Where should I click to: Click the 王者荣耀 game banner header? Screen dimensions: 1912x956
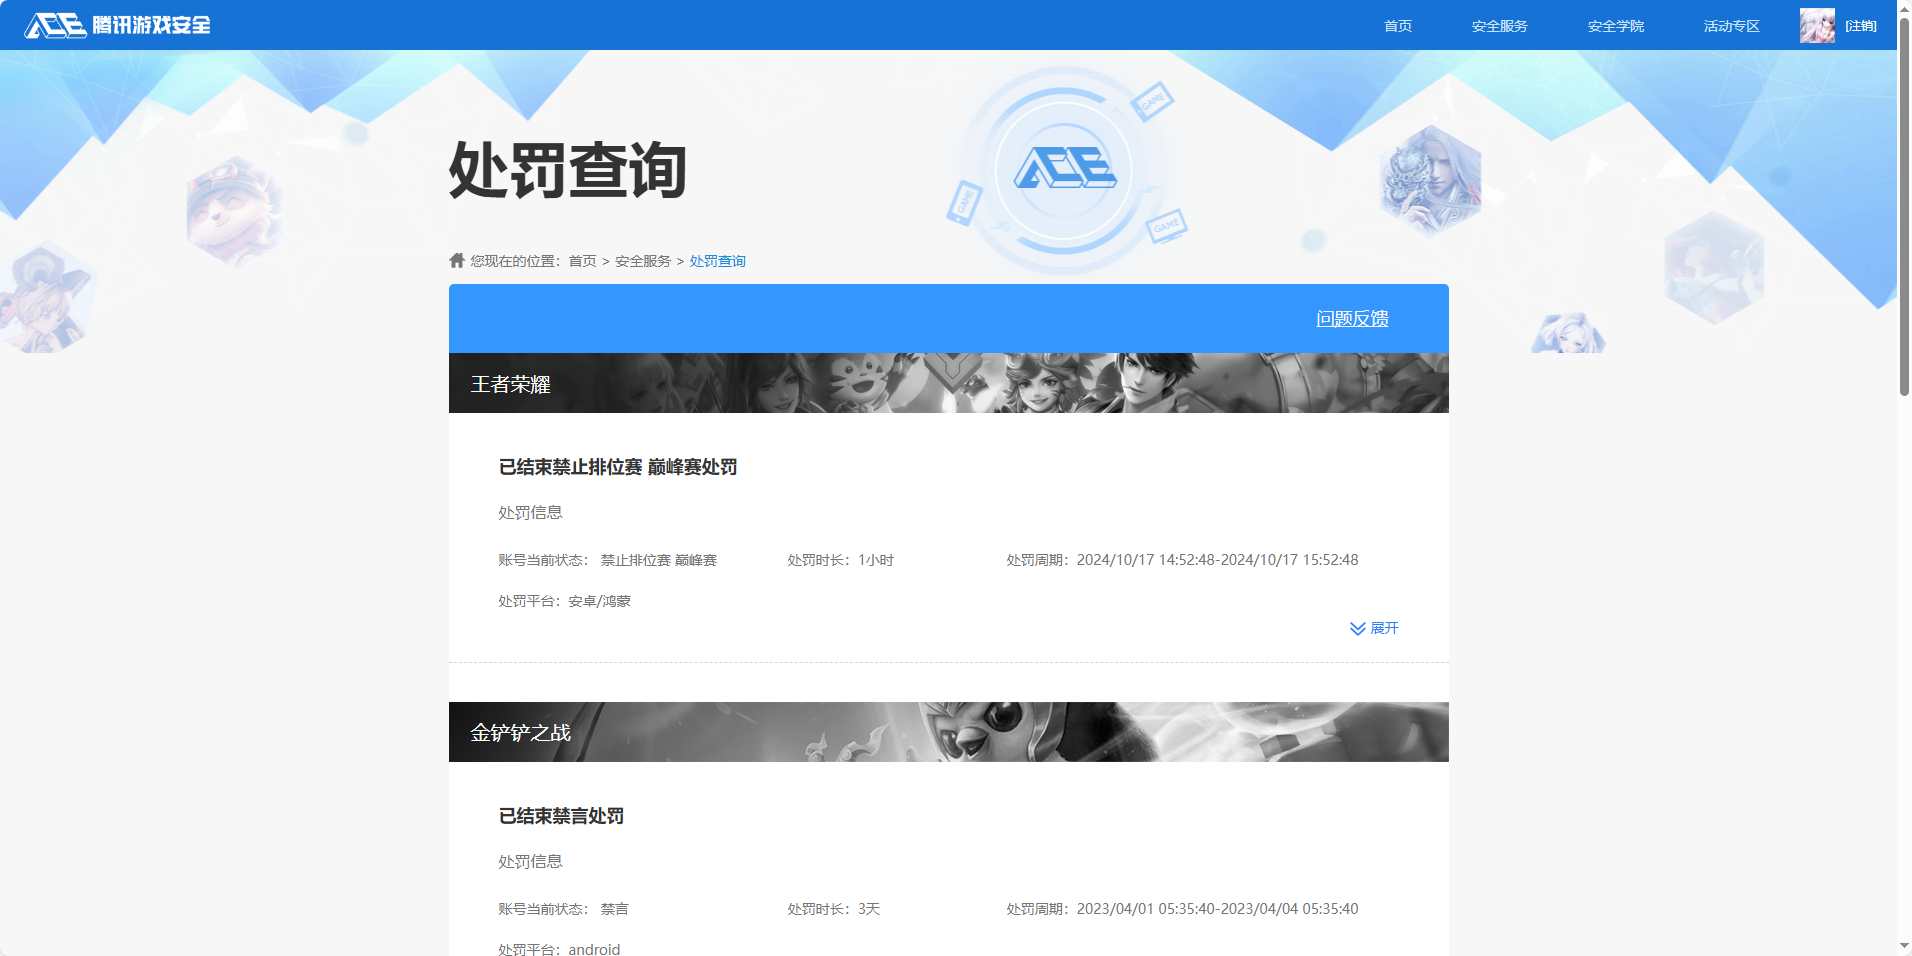point(948,383)
